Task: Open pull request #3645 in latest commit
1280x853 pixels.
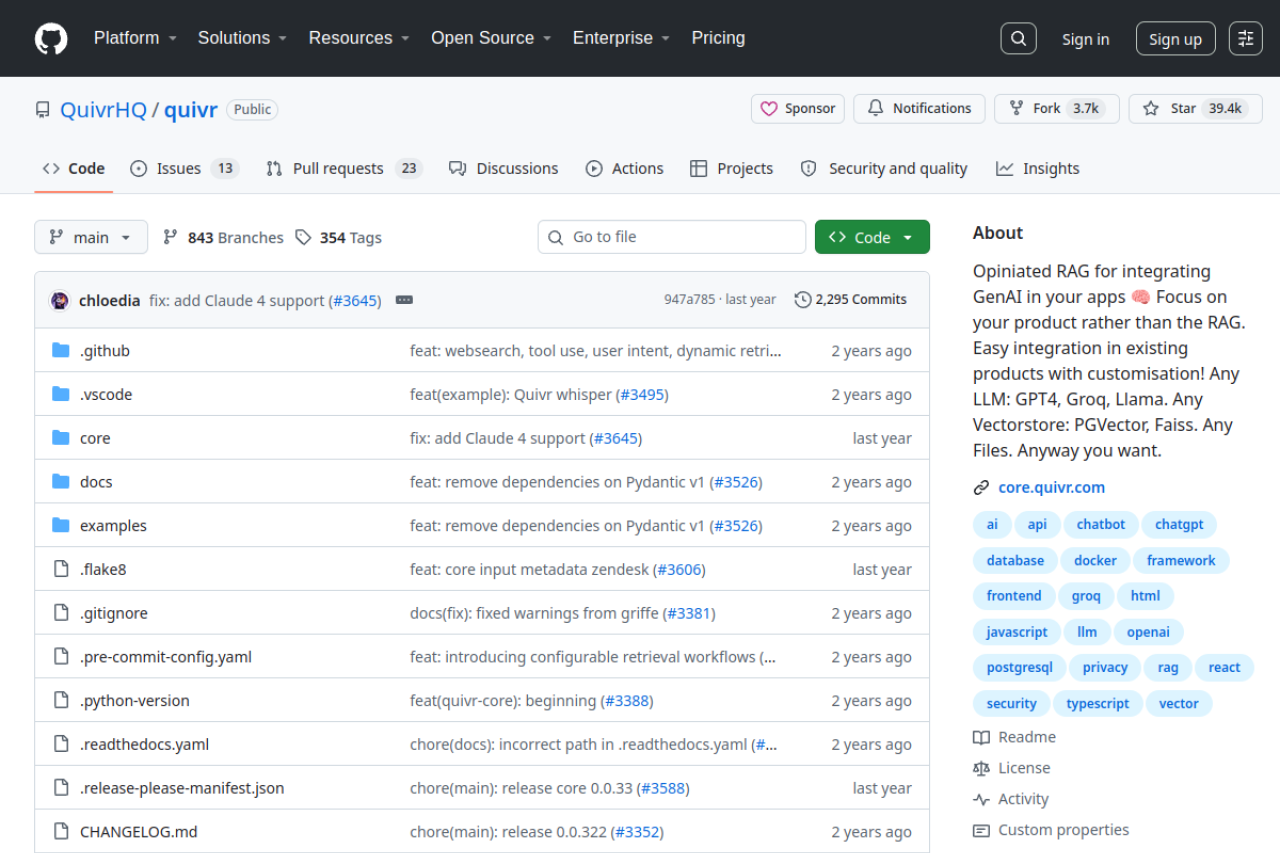Action: pyautogui.click(x=355, y=300)
